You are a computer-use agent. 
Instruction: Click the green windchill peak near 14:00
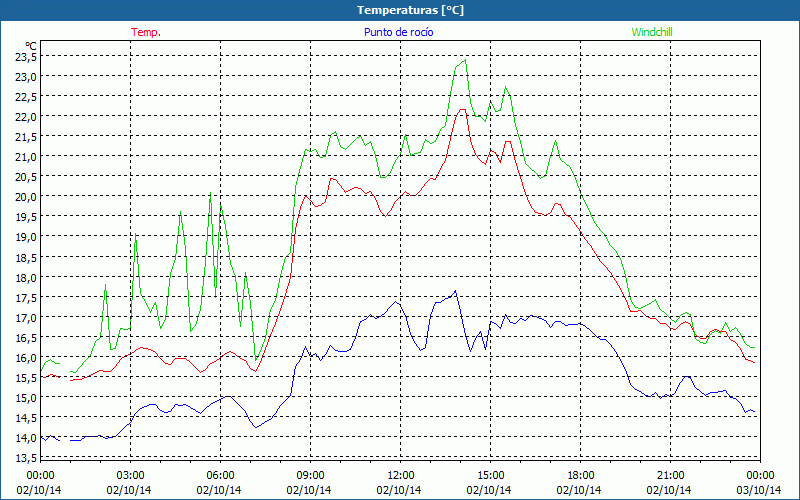(x=465, y=60)
